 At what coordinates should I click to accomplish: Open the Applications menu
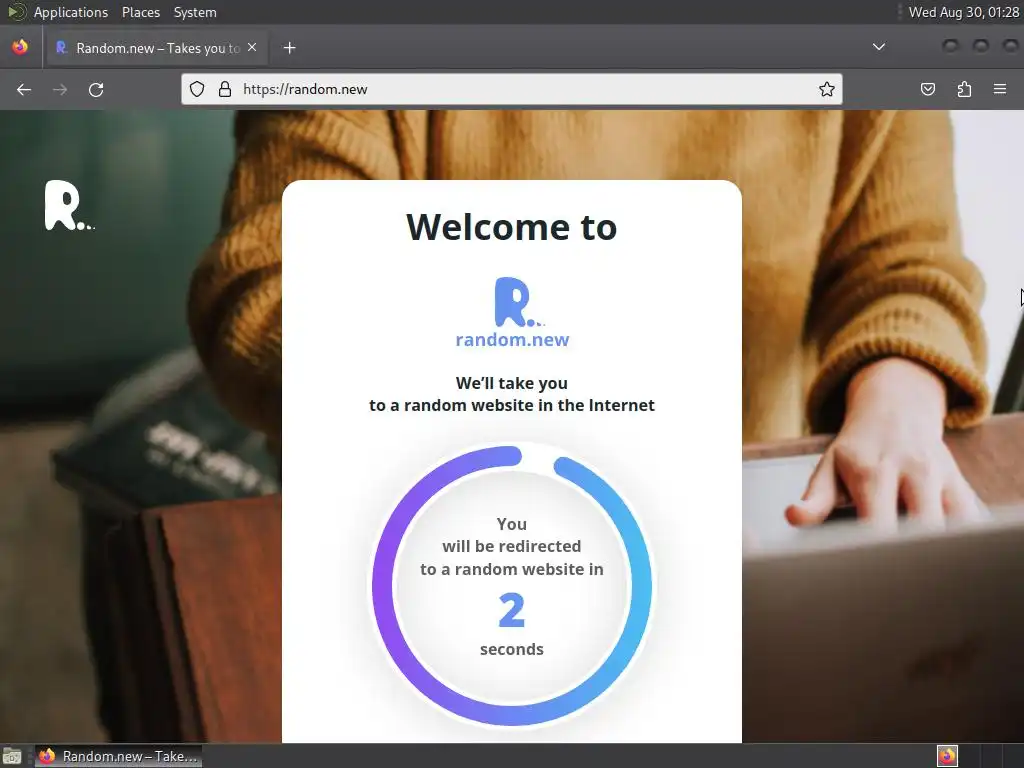point(71,12)
